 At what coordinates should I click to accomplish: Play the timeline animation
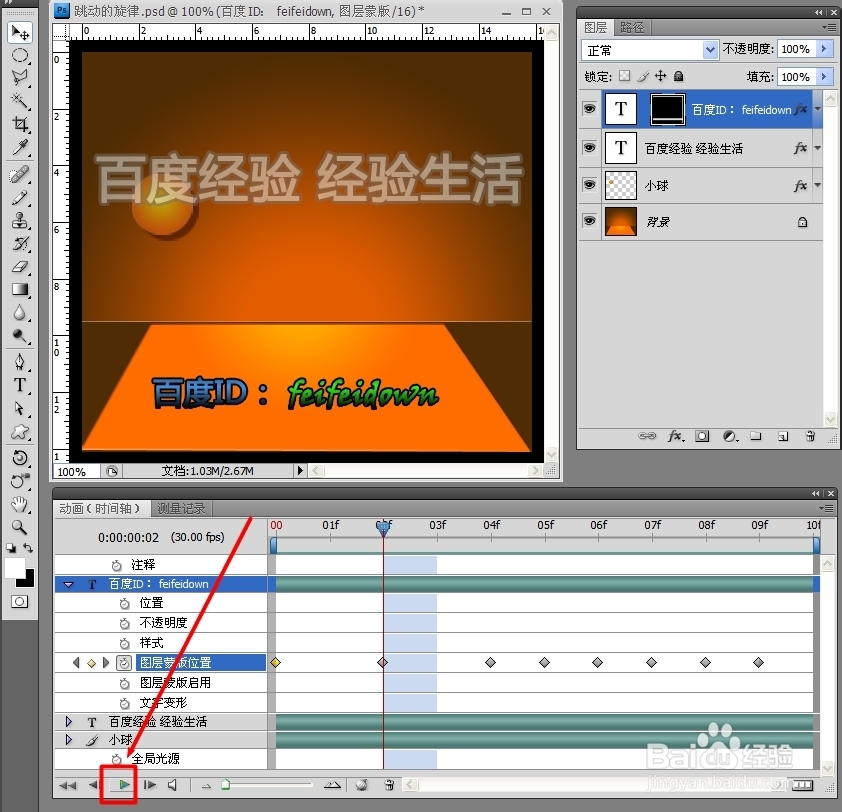pyautogui.click(x=124, y=785)
